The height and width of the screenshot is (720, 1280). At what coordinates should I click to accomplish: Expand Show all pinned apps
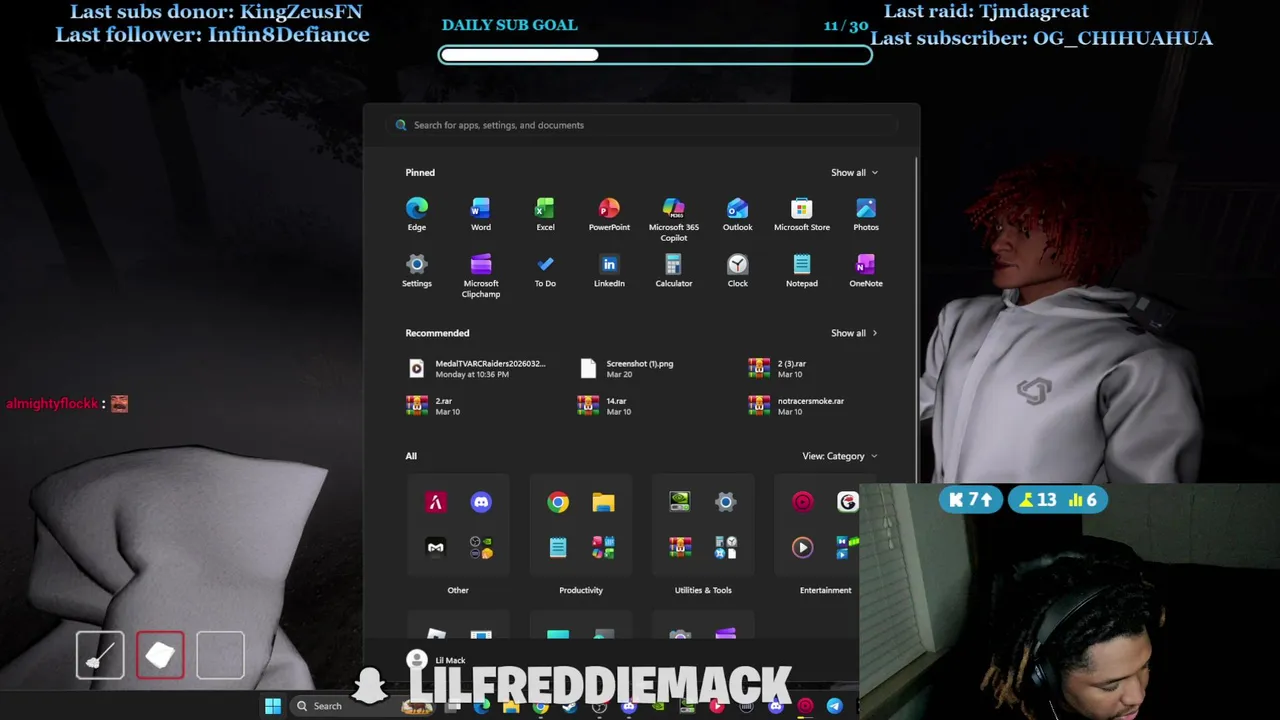(x=854, y=172)
